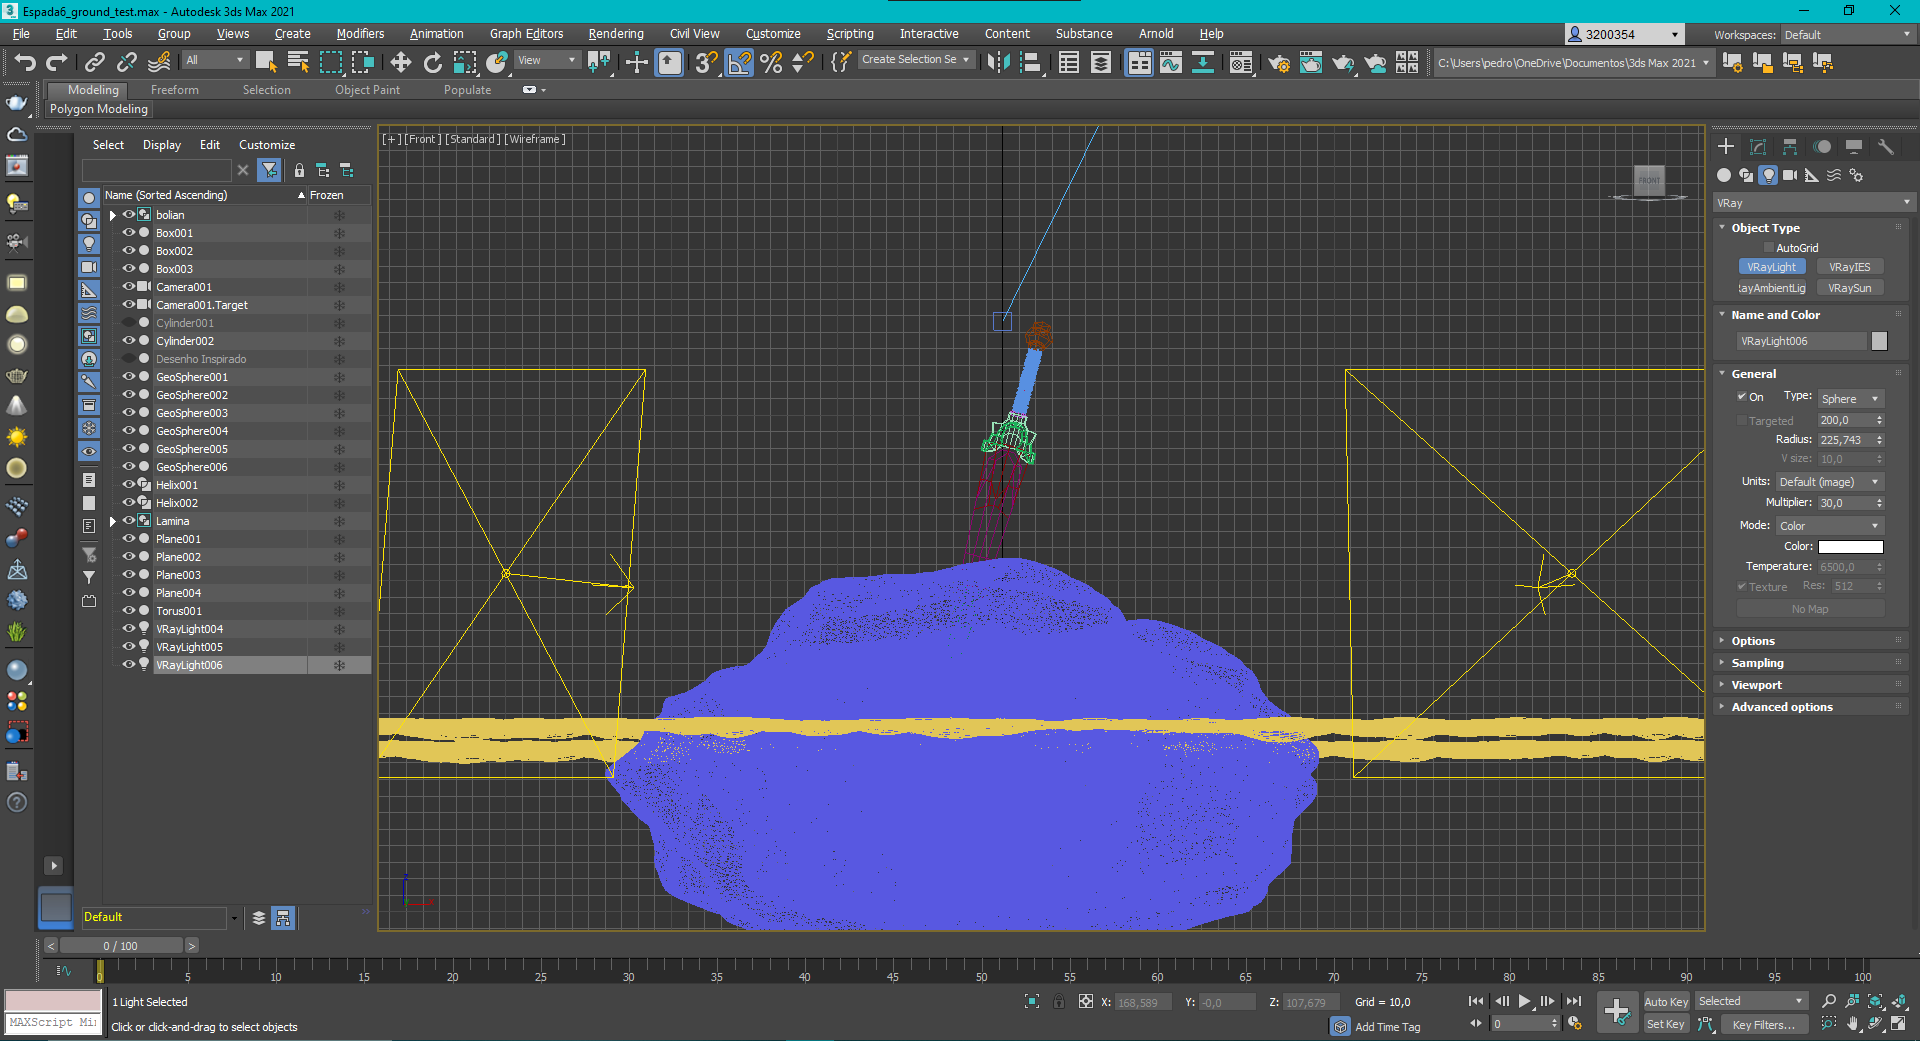Click the Play Animation button
Viewport: 1920px width, 1041px height.
pos(1524,1001)
